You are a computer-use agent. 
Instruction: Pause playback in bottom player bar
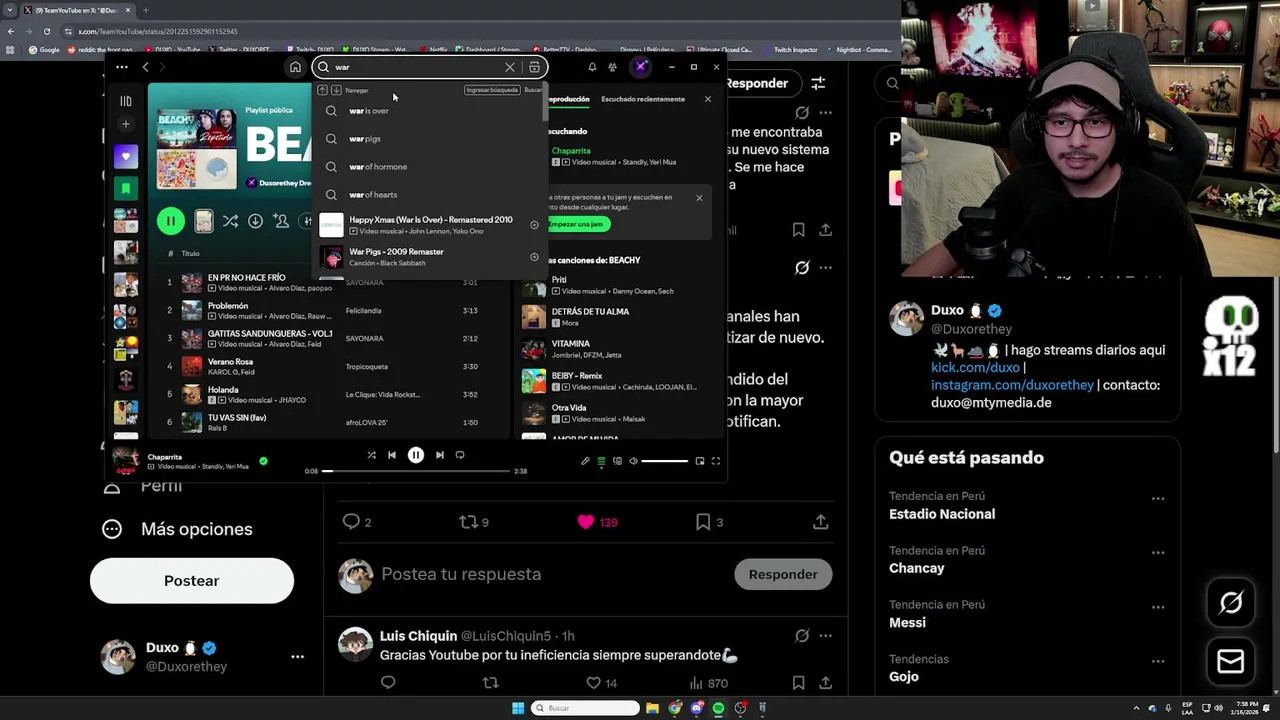pos(416,455)
